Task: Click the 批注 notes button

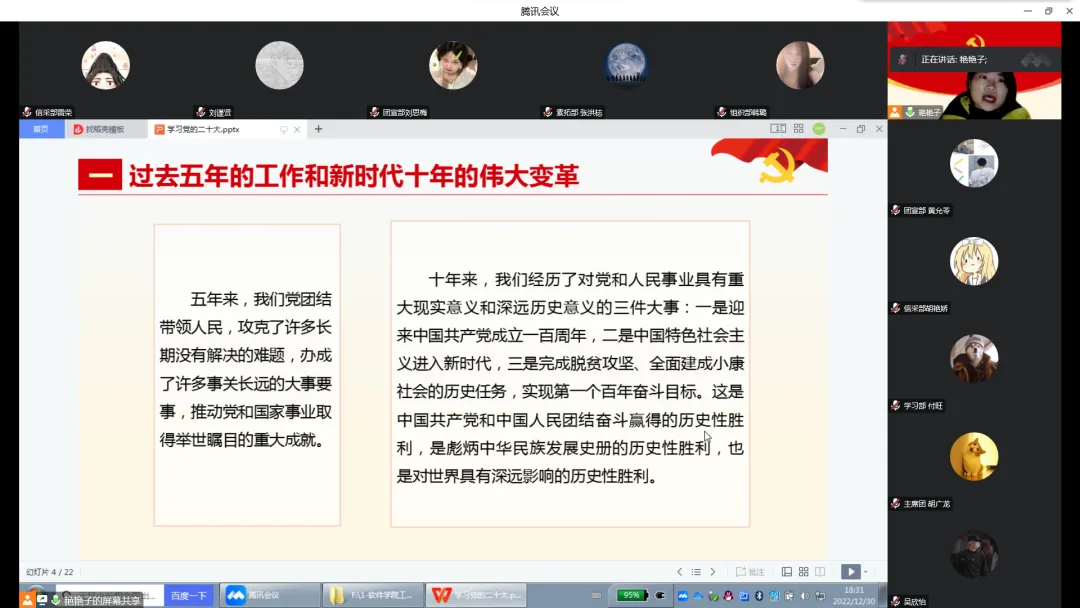Action: coord(750,572)
